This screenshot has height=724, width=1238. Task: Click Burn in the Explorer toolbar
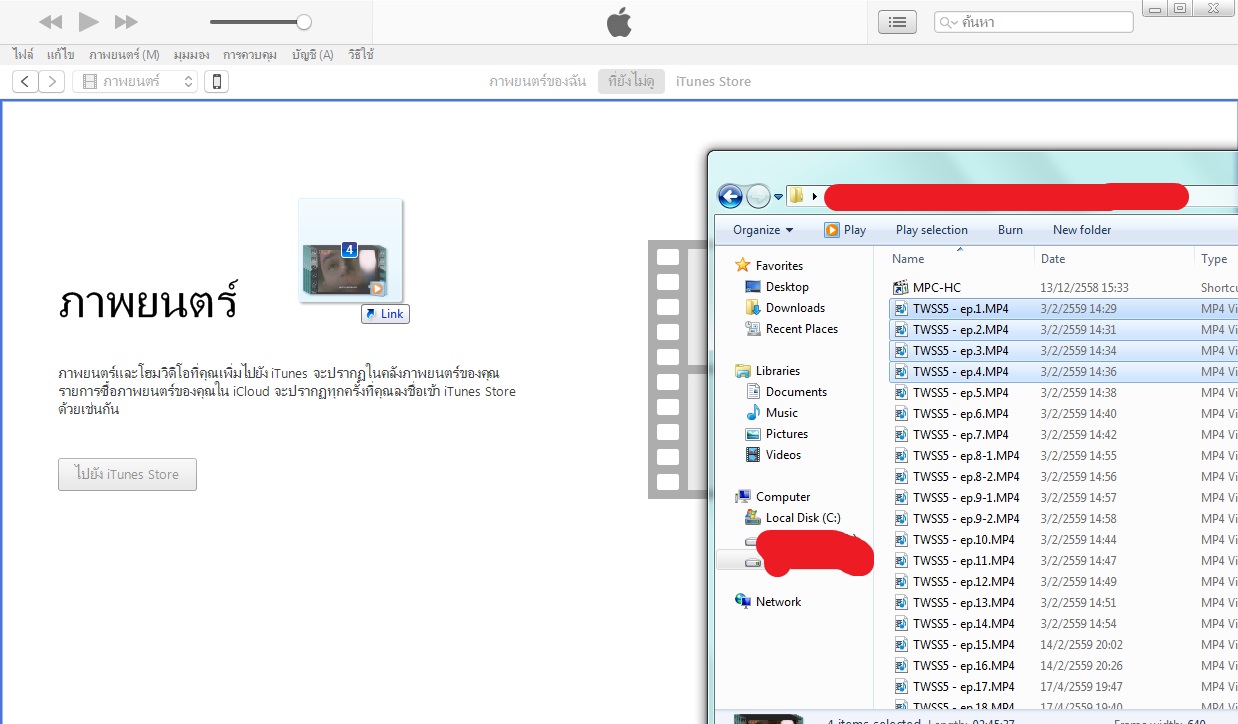tap(1010, 230)
